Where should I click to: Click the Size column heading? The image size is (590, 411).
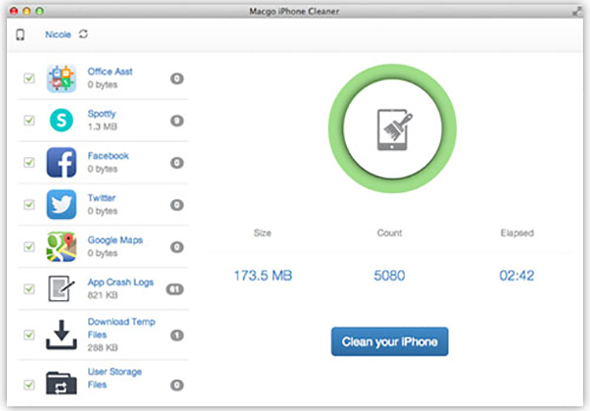[263, 233]
